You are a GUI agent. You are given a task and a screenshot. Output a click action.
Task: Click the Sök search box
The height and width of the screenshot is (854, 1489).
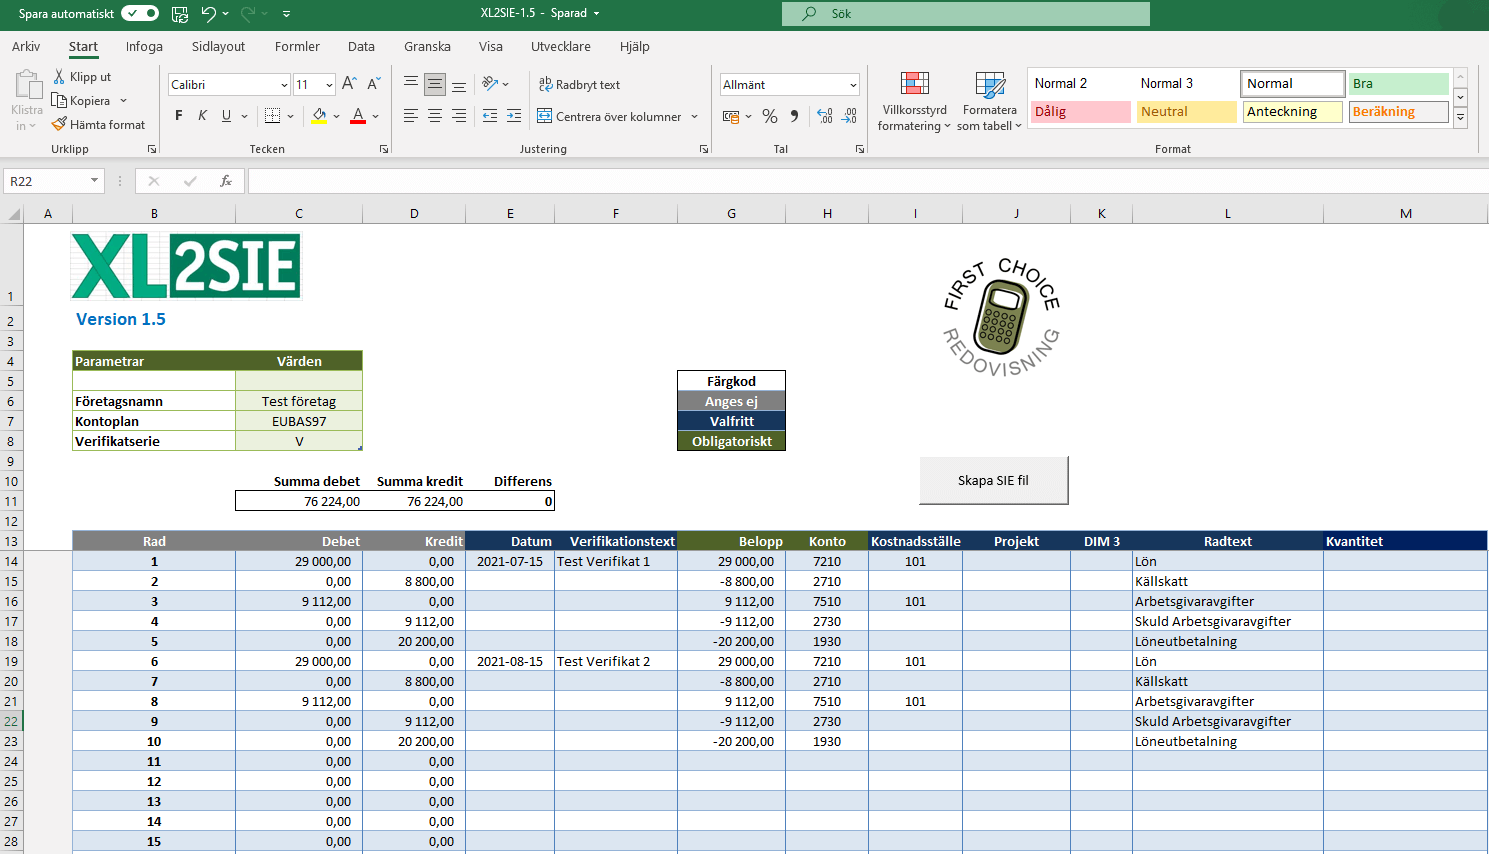coord(966,14)
